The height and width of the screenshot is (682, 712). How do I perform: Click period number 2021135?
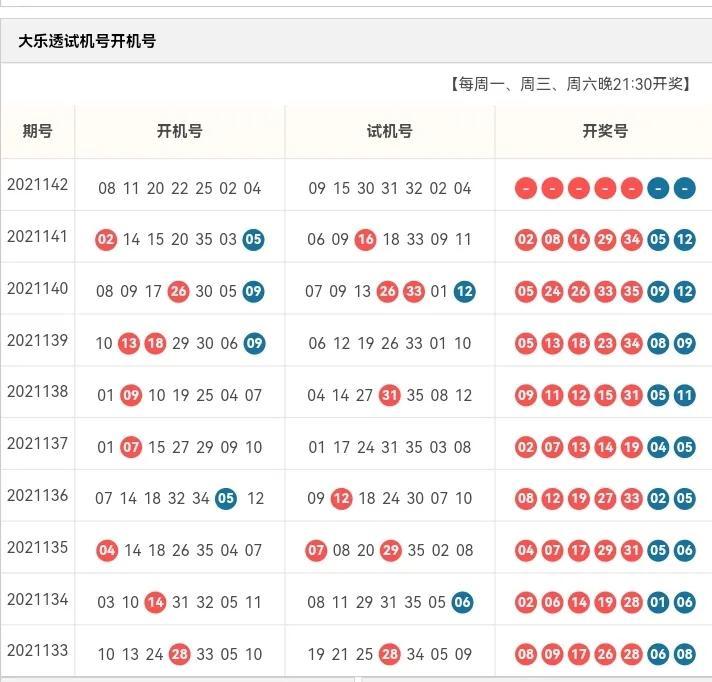pyautogui.click(x=38, y=548)
